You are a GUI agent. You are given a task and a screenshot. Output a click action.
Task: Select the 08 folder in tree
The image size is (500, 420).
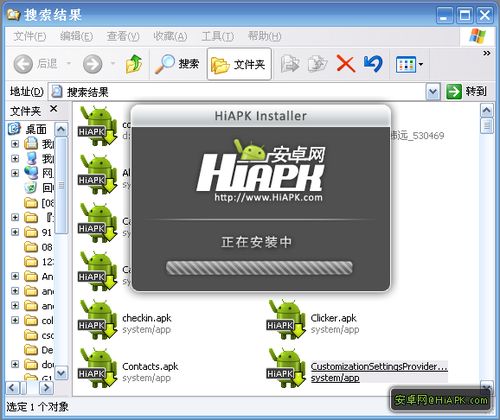(x=39, y=247)
